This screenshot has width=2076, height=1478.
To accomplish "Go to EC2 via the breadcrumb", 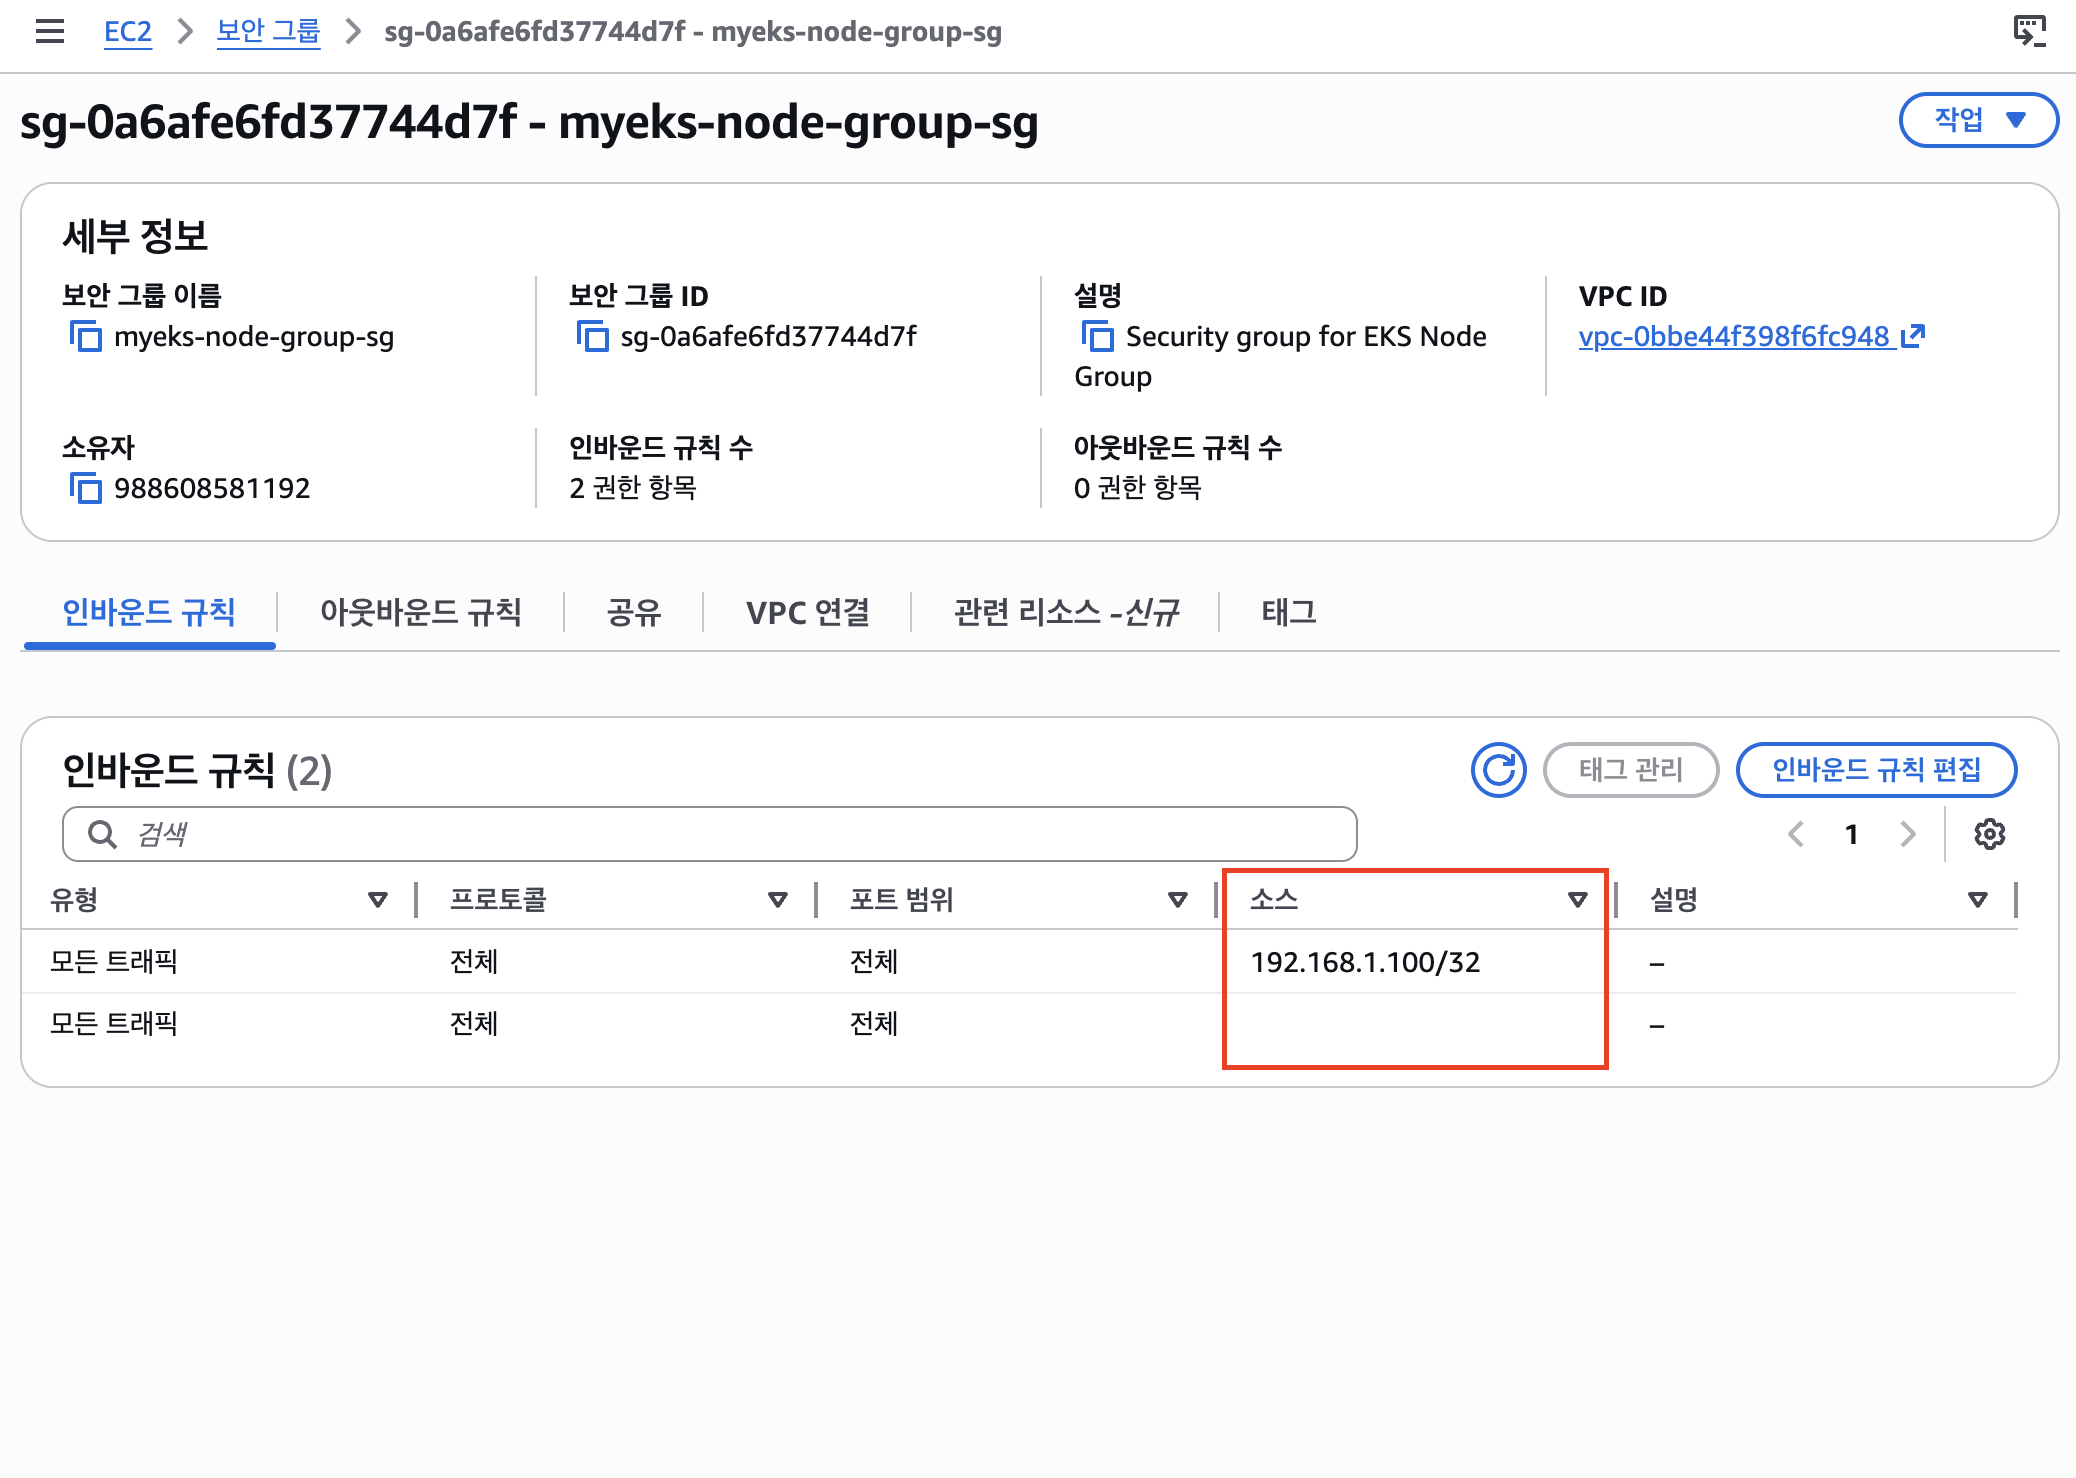I will tap(127, 31).
